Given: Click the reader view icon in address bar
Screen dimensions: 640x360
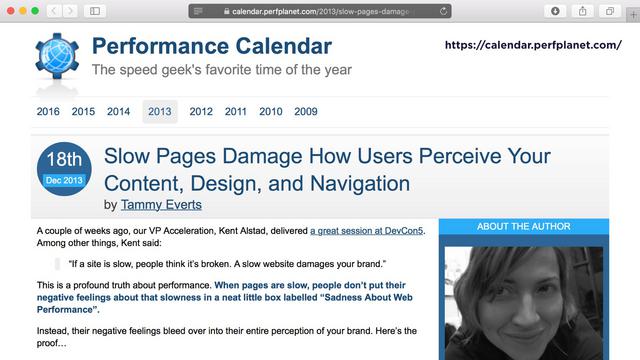Looking at the screenshot, I should click(x=198, y=11).
